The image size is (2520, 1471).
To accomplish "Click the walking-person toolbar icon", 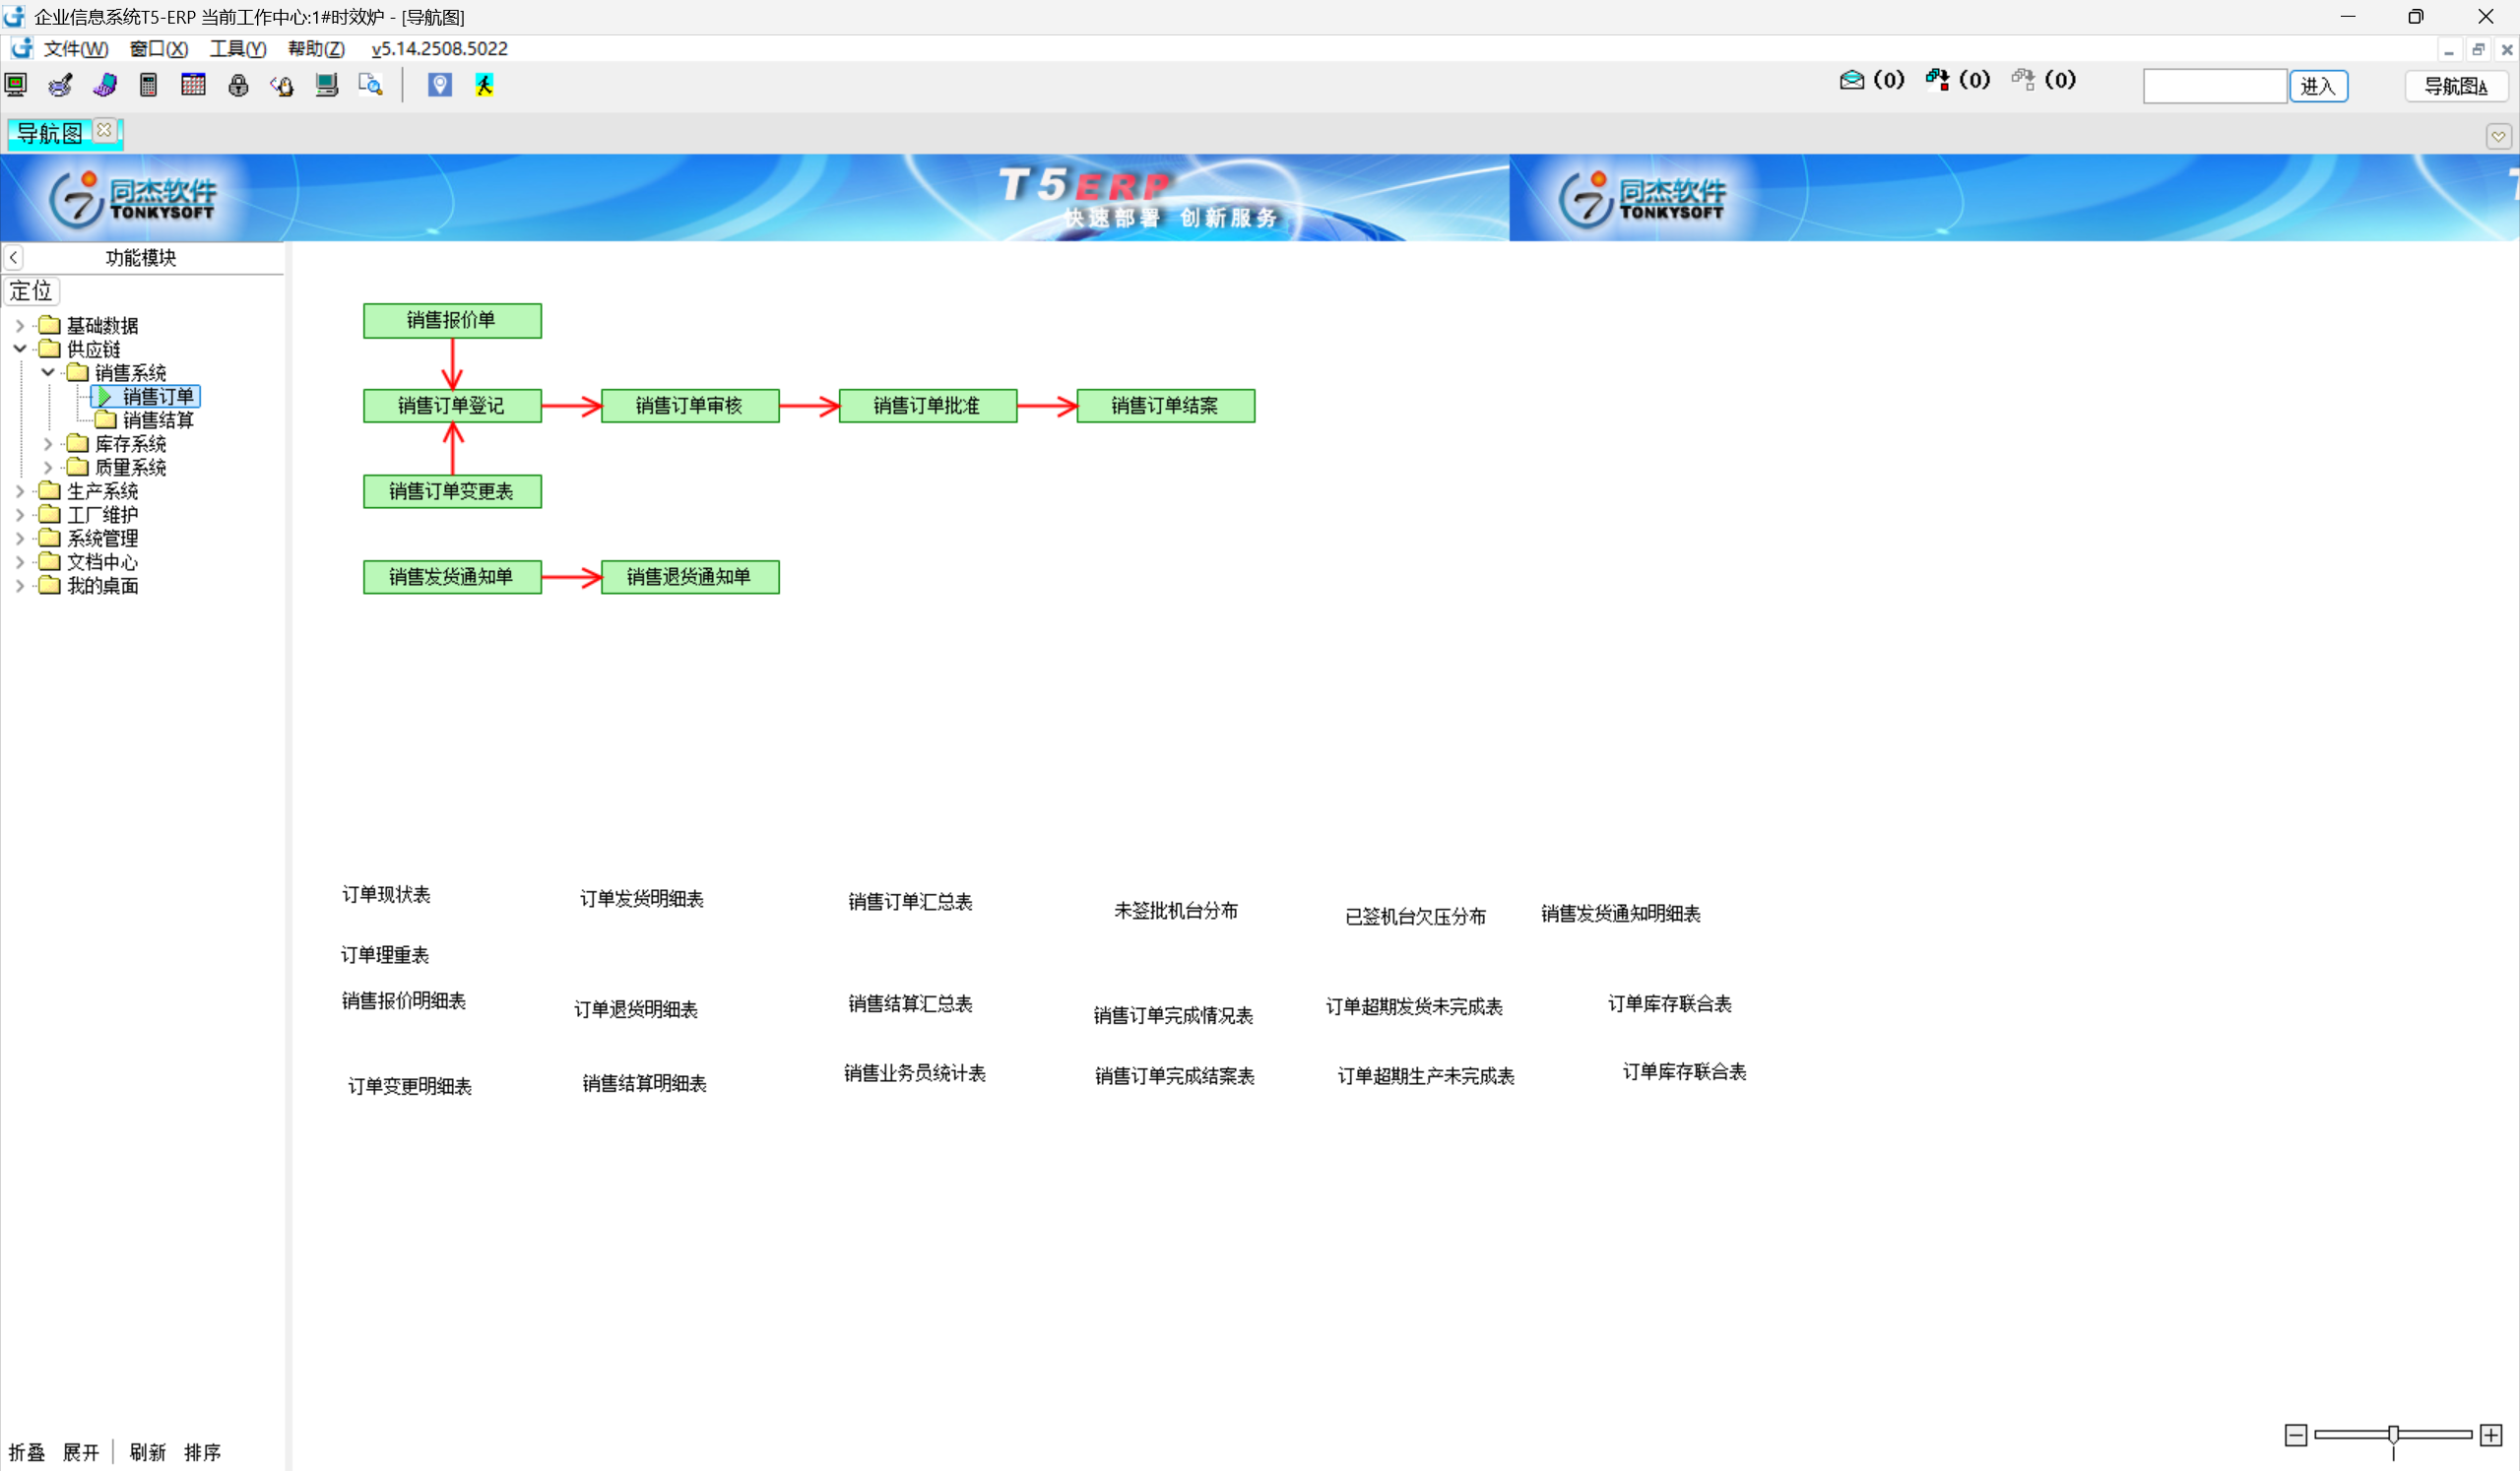I will click(x=484, y=85).
